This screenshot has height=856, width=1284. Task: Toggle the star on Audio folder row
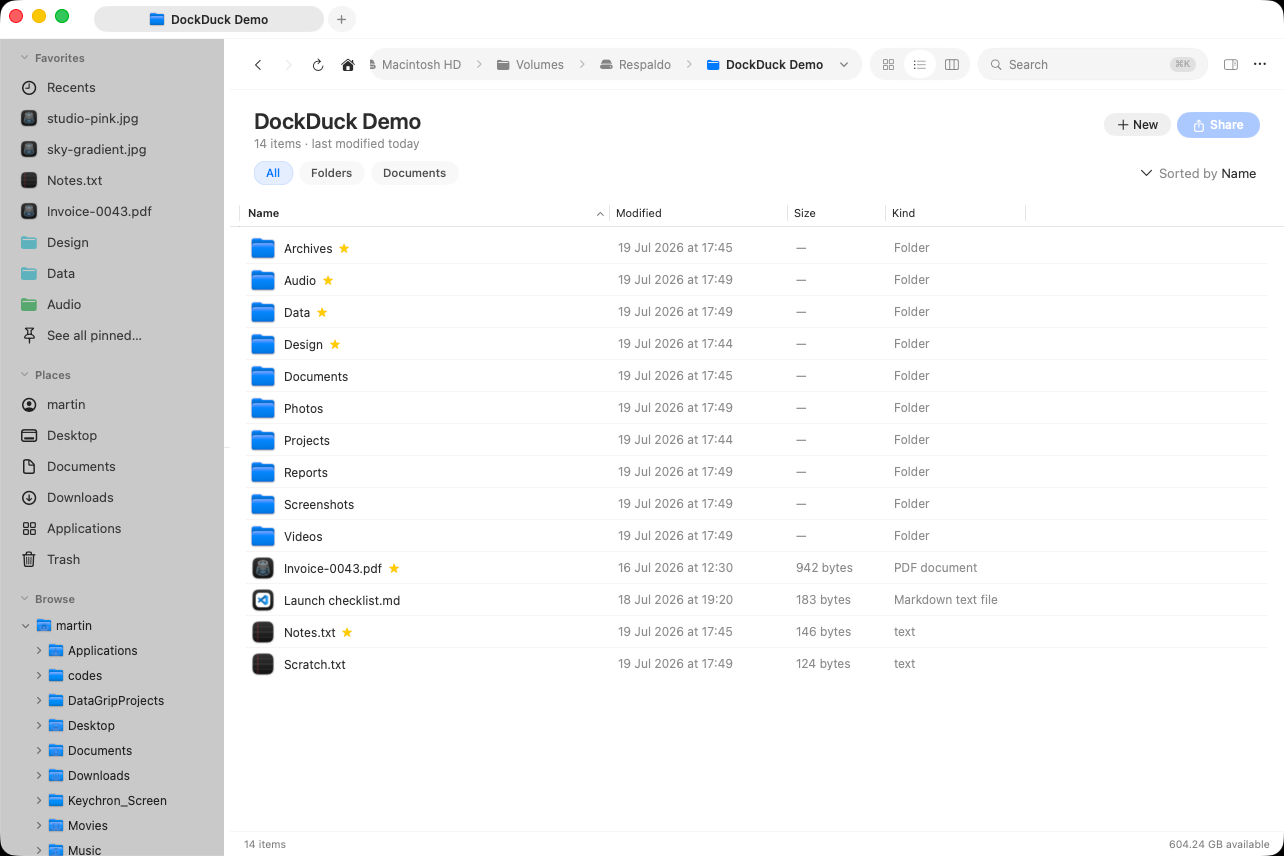click(328, 280)
